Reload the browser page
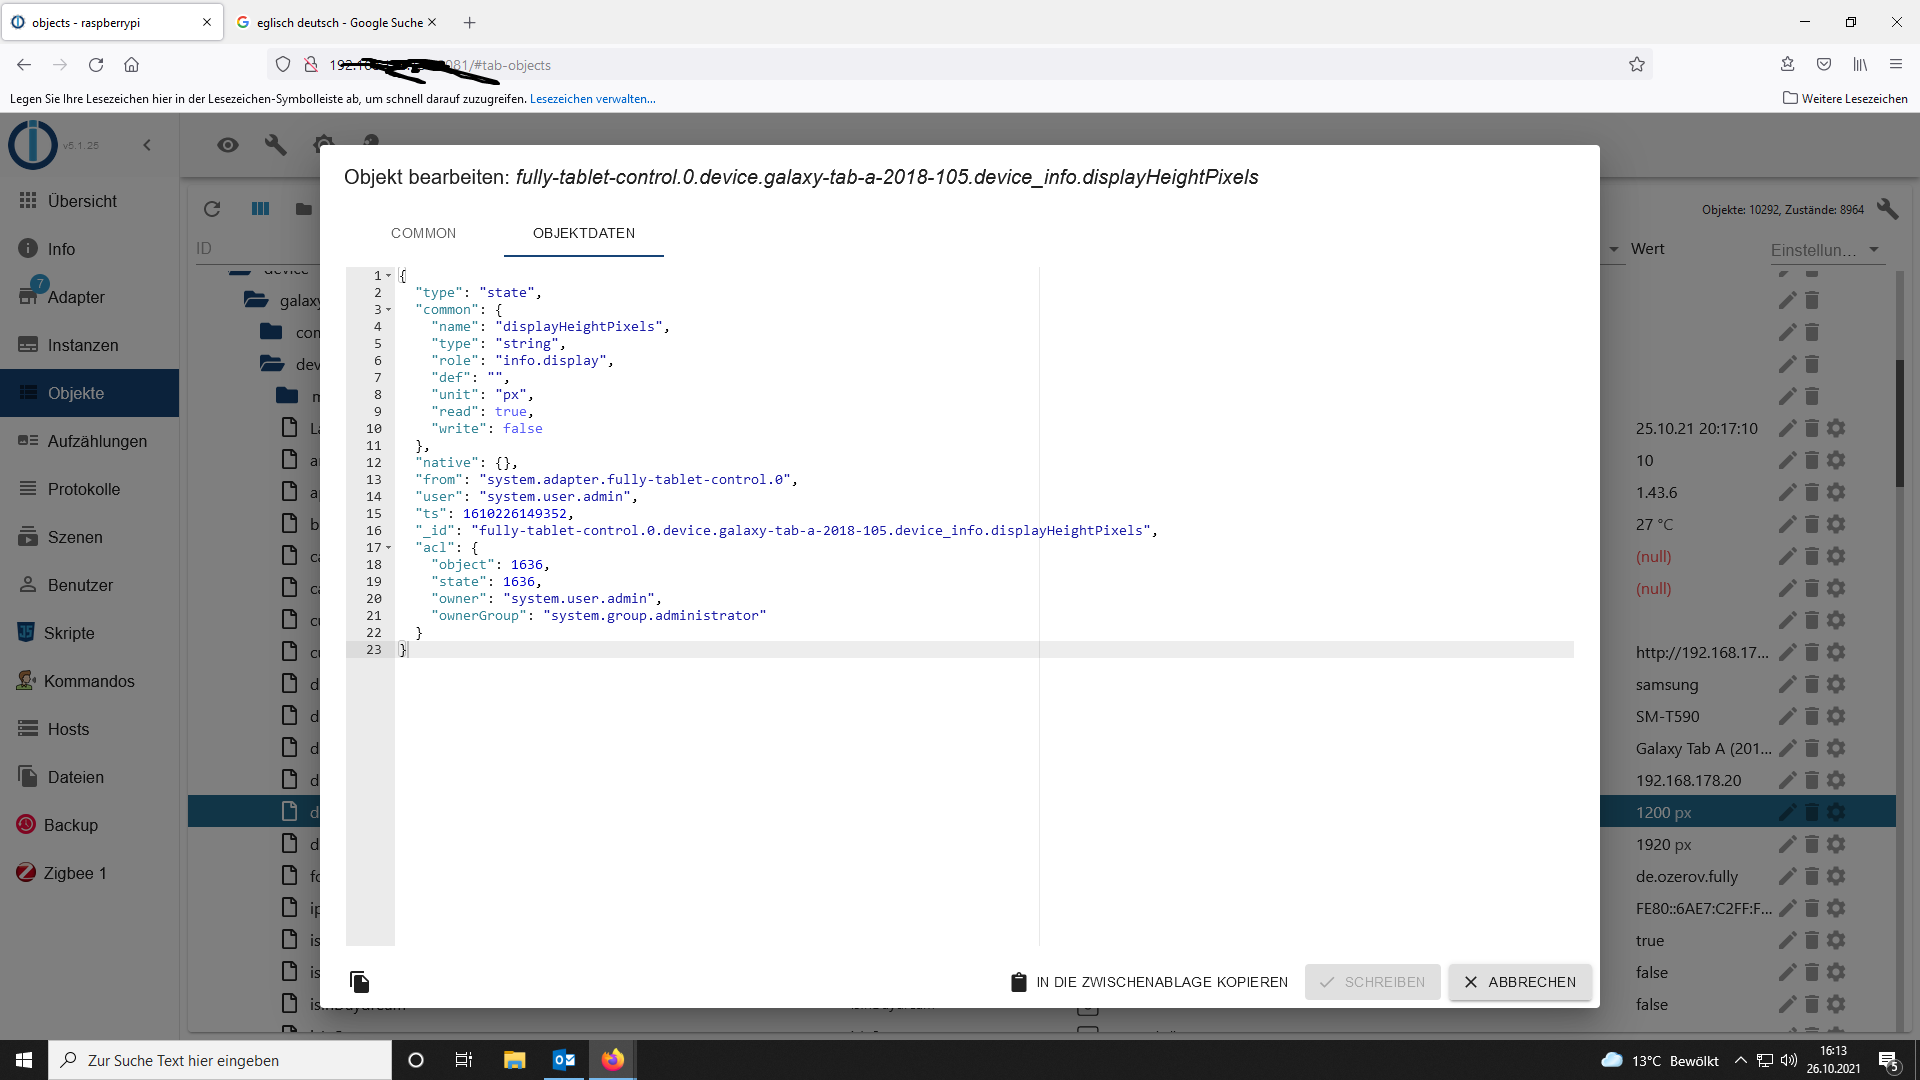The width and height of the screenshot is (1920, 1080). point(96,65)
